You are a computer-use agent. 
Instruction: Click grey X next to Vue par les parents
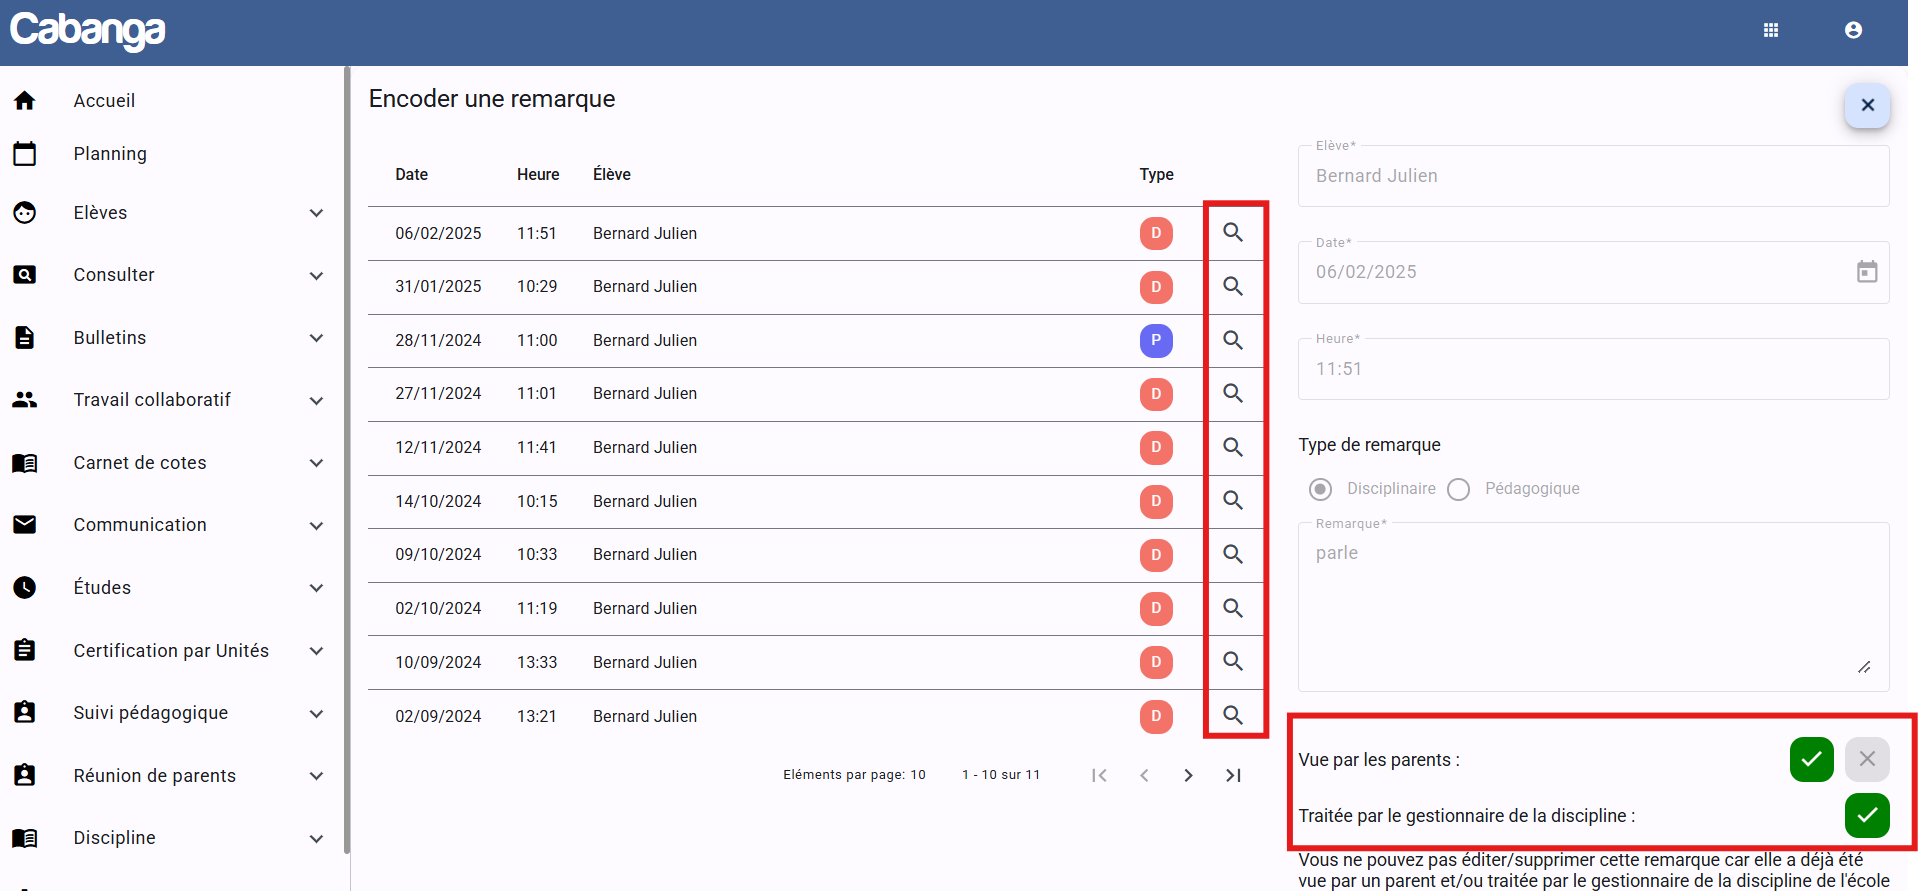[x=1866, y=759]
